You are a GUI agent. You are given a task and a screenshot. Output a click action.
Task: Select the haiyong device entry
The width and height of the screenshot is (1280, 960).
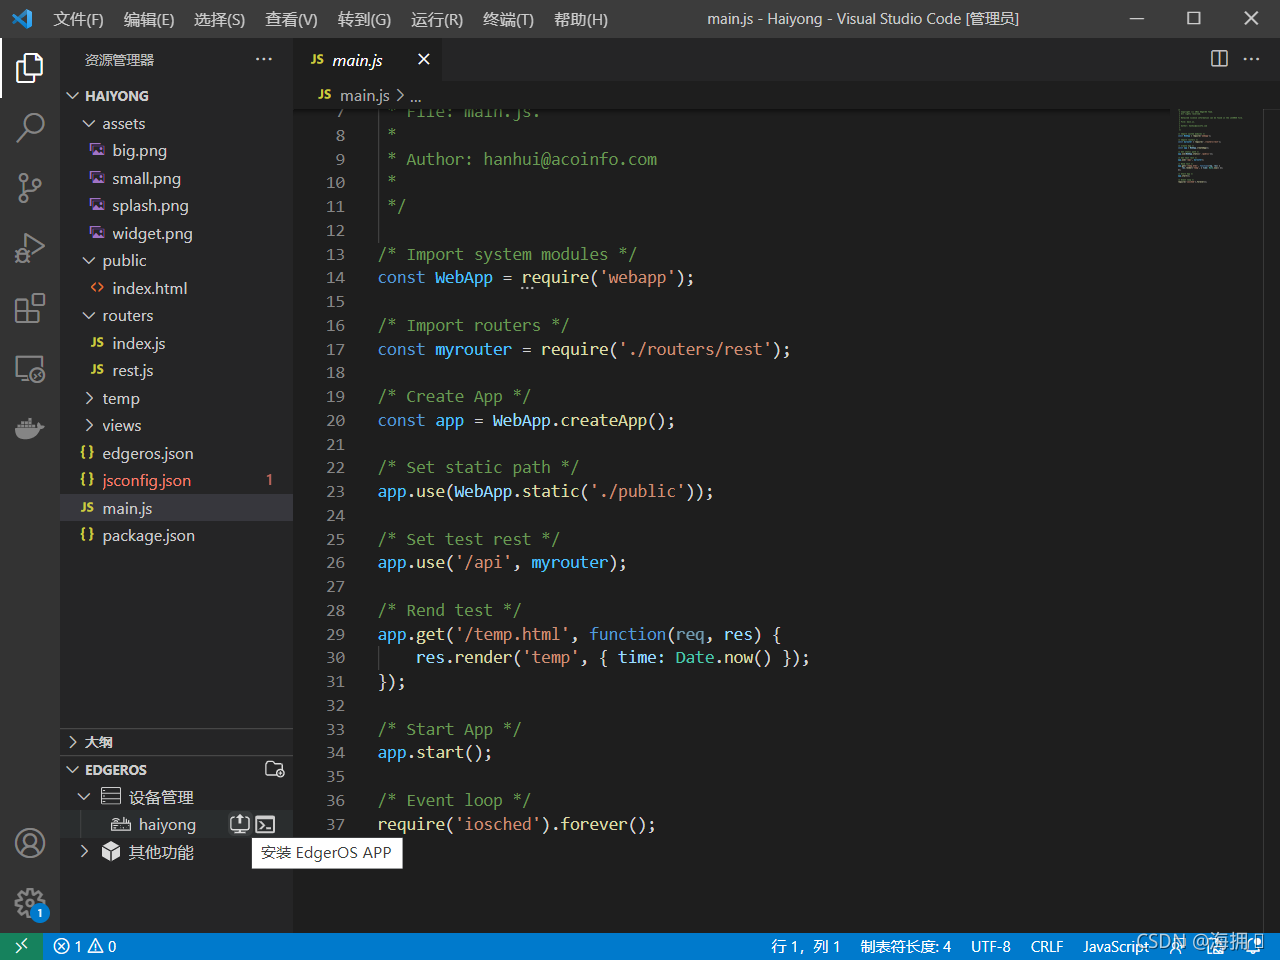point(167,824)
